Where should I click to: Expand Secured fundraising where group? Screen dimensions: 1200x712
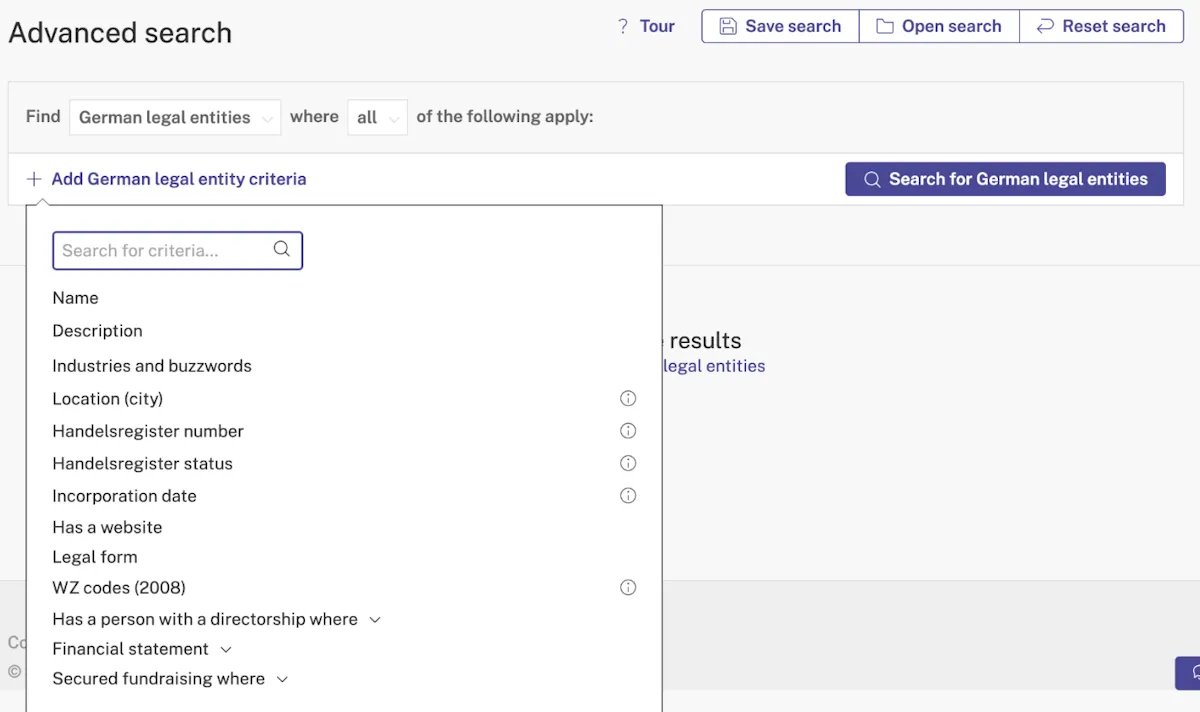(x=170, y=679)
